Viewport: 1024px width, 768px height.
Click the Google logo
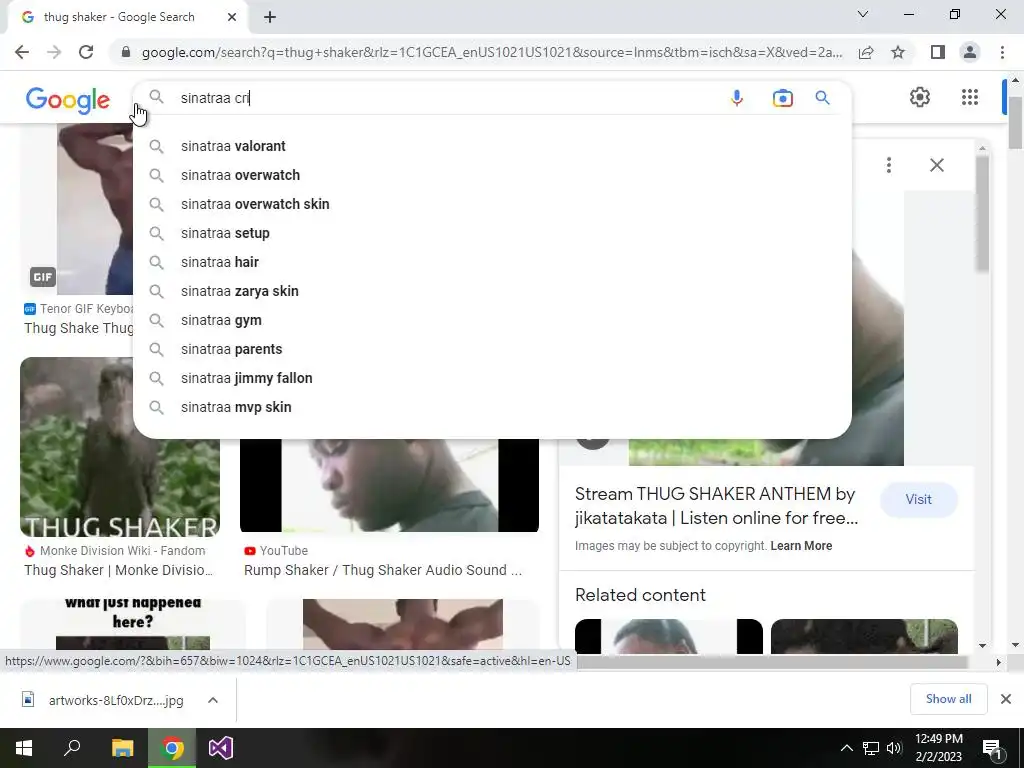point(67,100)
